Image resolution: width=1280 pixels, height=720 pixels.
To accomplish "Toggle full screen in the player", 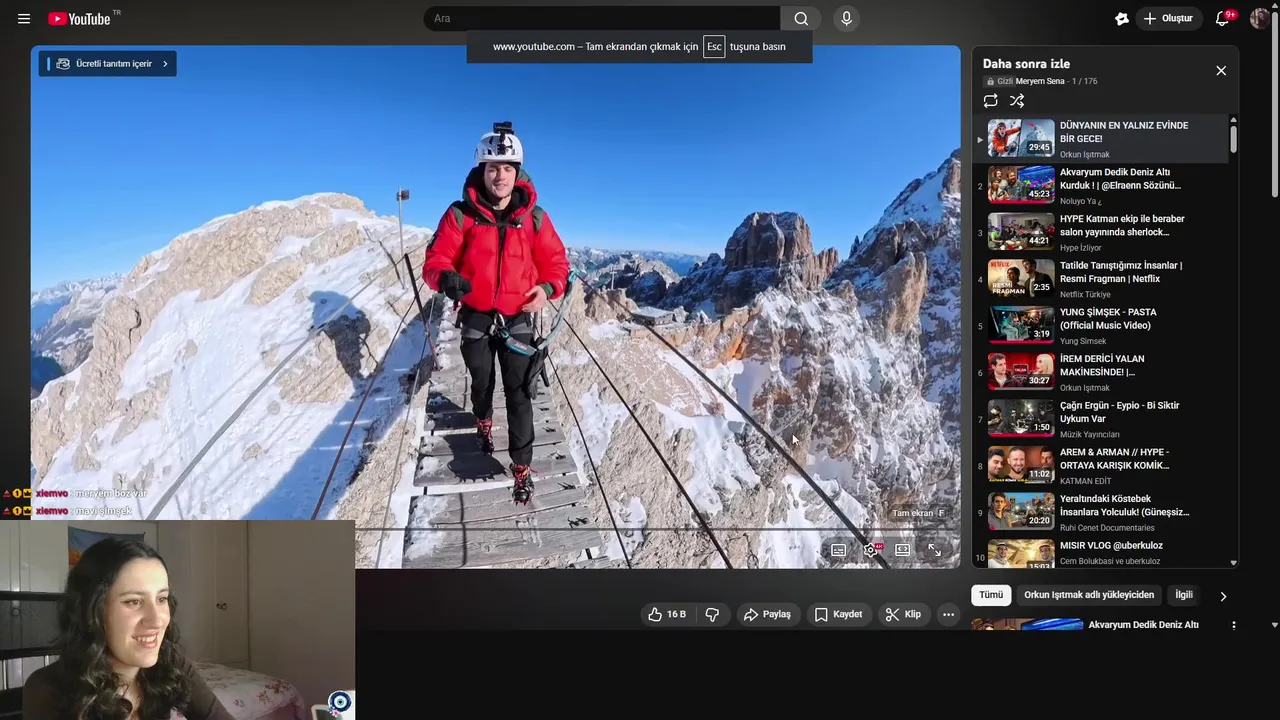I will pyautogui.click(x=934, y=550).
